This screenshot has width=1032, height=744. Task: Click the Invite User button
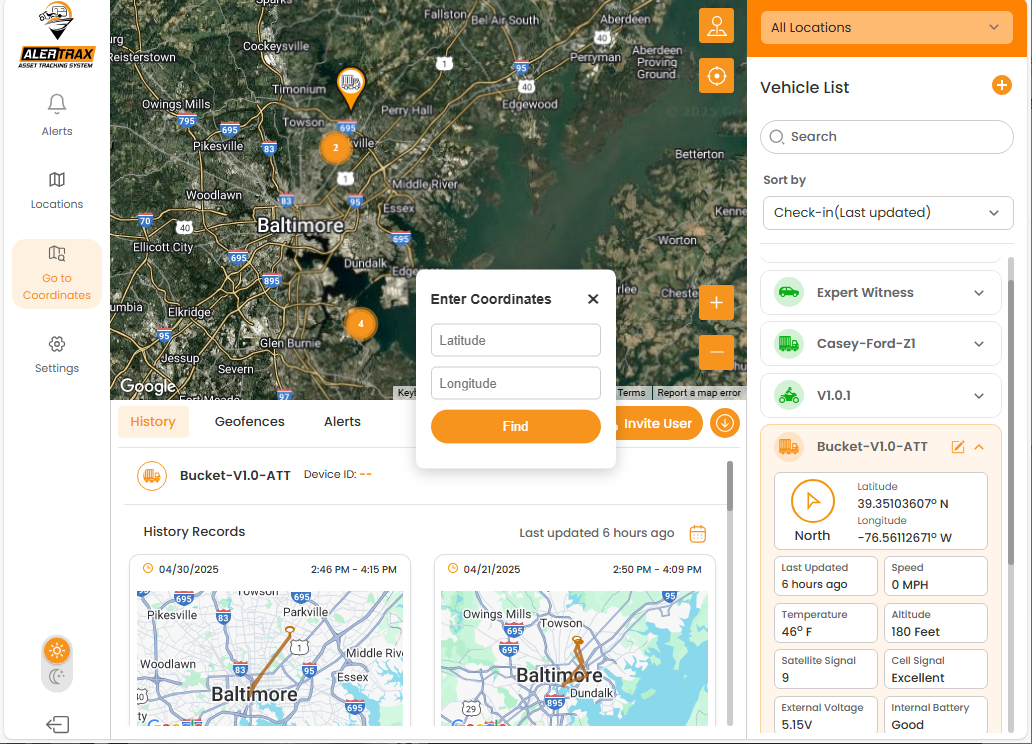click(656, 423)
